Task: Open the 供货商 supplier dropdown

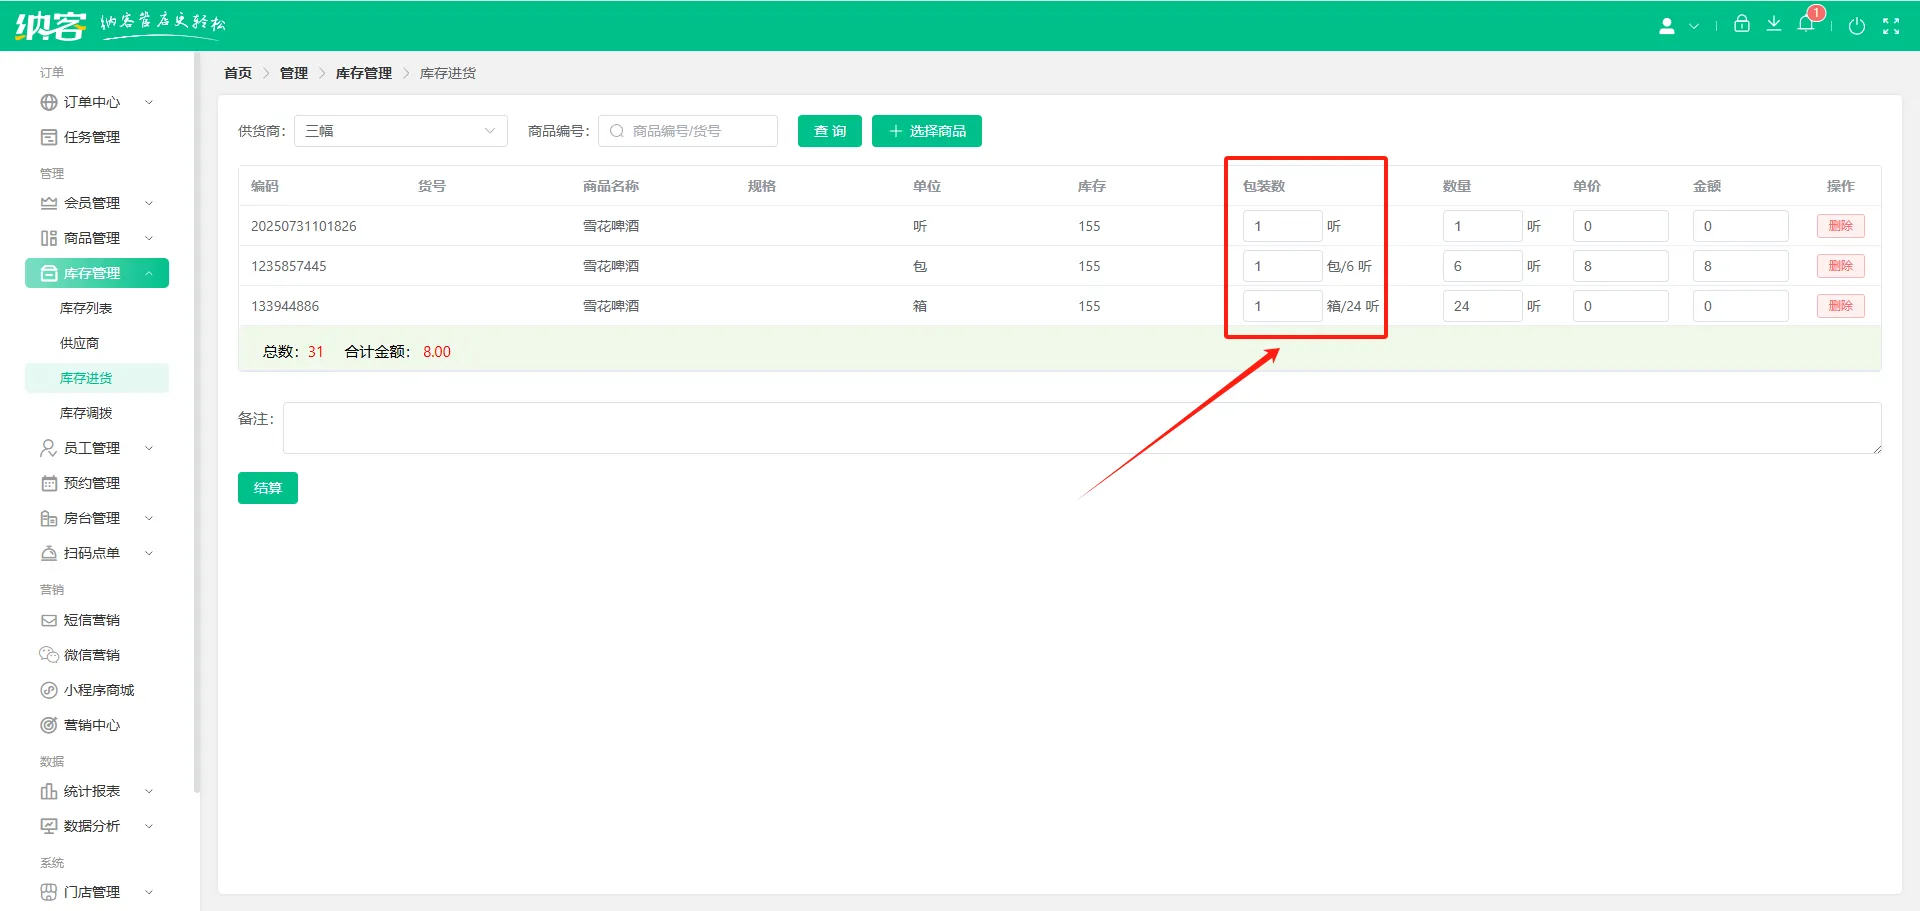Action: 400,131
